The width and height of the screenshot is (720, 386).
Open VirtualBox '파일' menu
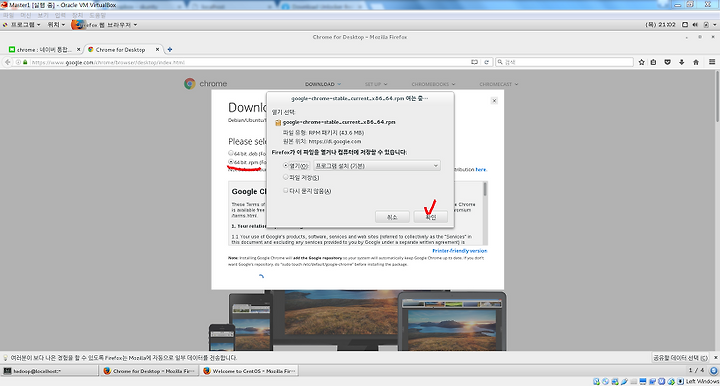point(9,15)
